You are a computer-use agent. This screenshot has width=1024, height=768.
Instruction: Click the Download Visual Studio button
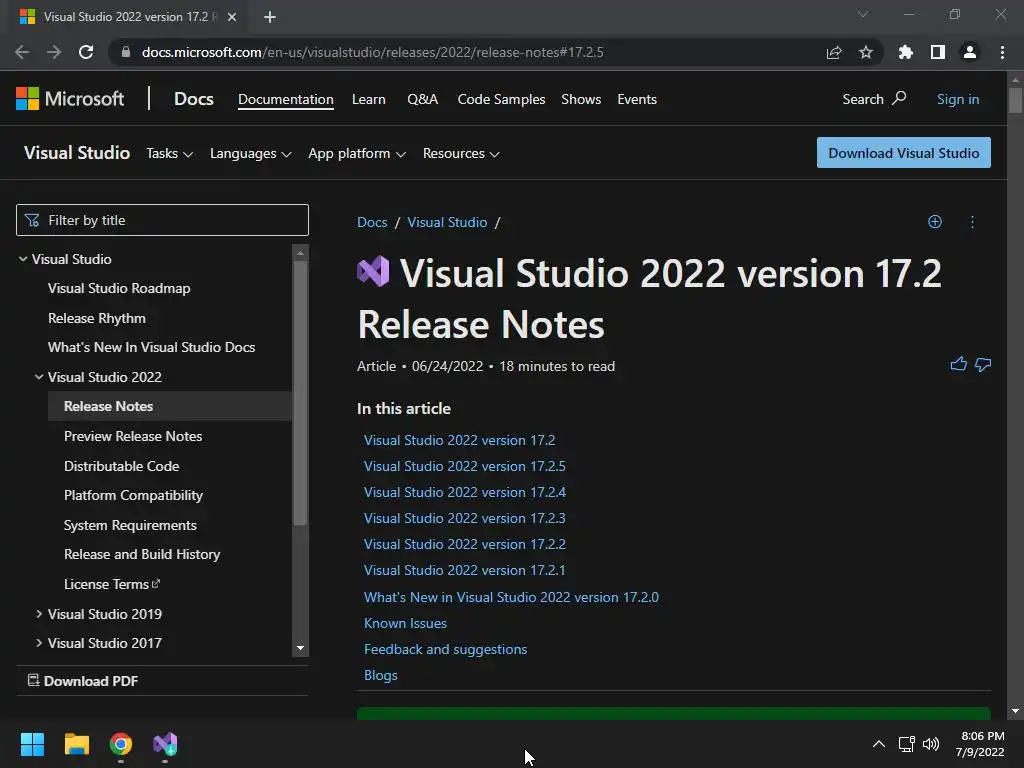[903, 153]
